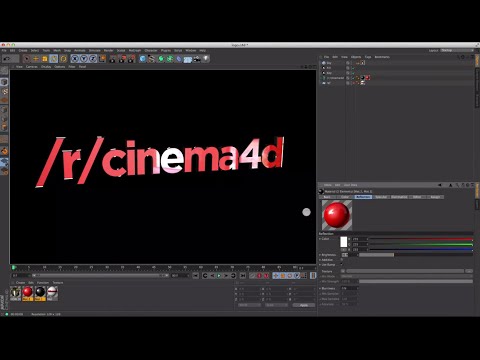The image size is (480, 360).
Task: Choose the Live Selection arrow tool
Action: click(x=27, y=59)
